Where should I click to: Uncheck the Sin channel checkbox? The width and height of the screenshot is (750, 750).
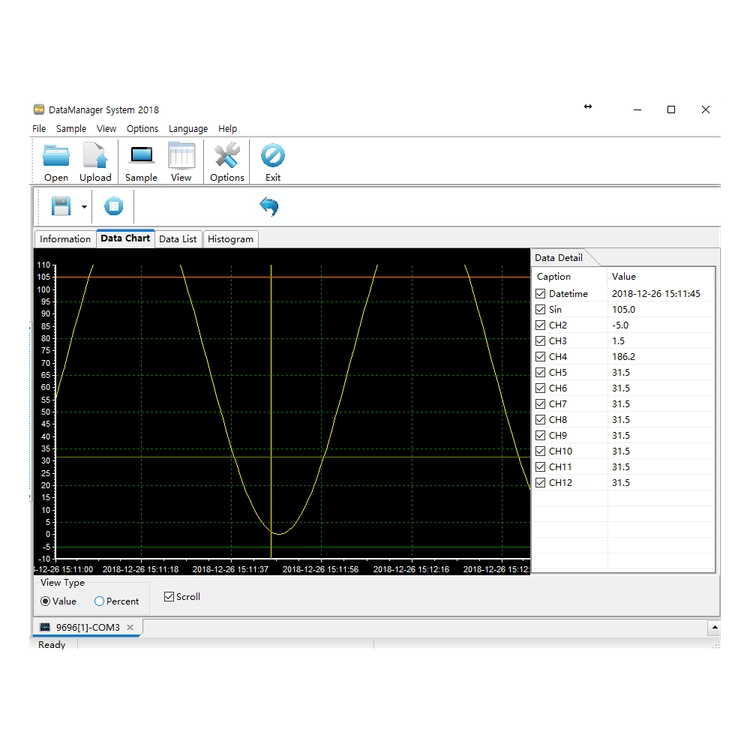tap(540, 309)
